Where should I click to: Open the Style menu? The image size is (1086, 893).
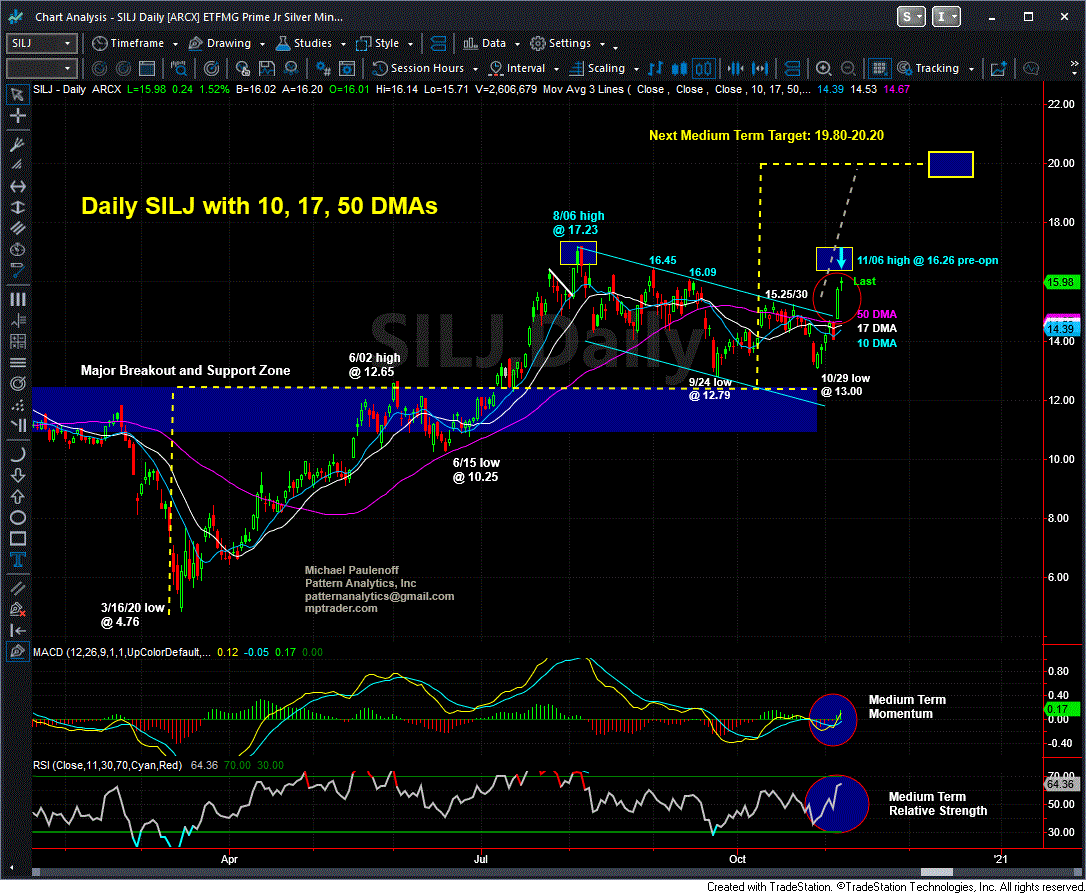[378, 43]
